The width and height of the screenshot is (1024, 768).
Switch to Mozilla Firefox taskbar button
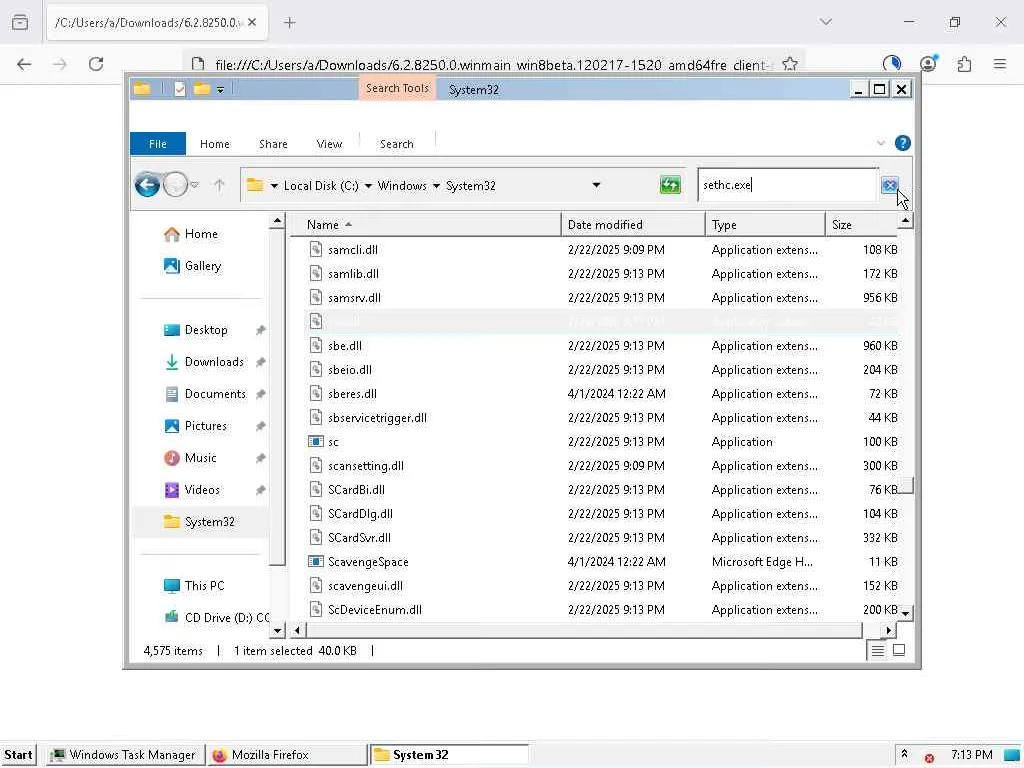(287, 755)
